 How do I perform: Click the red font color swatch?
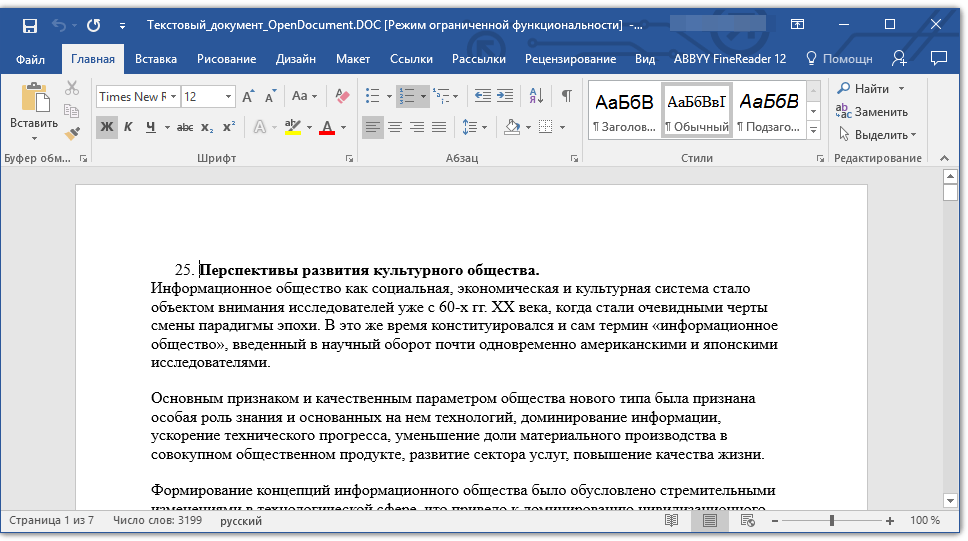point(327,128)
